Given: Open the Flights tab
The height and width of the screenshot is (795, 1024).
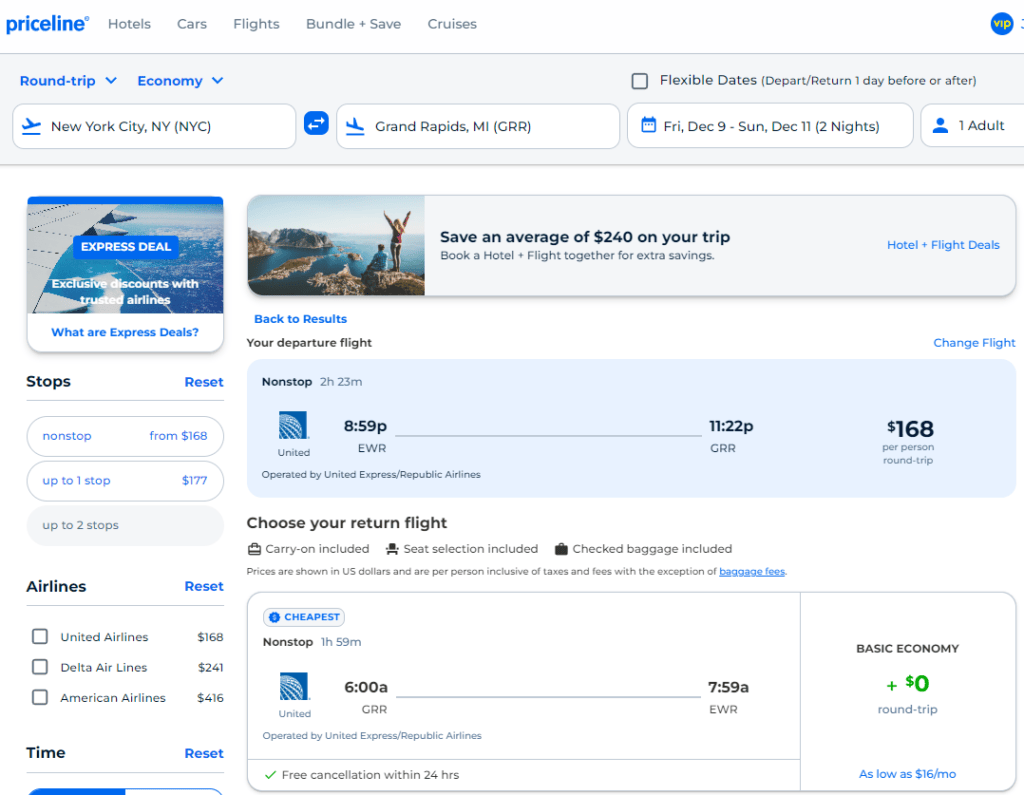Looking at the screenshot, I should tap(256, 24).
